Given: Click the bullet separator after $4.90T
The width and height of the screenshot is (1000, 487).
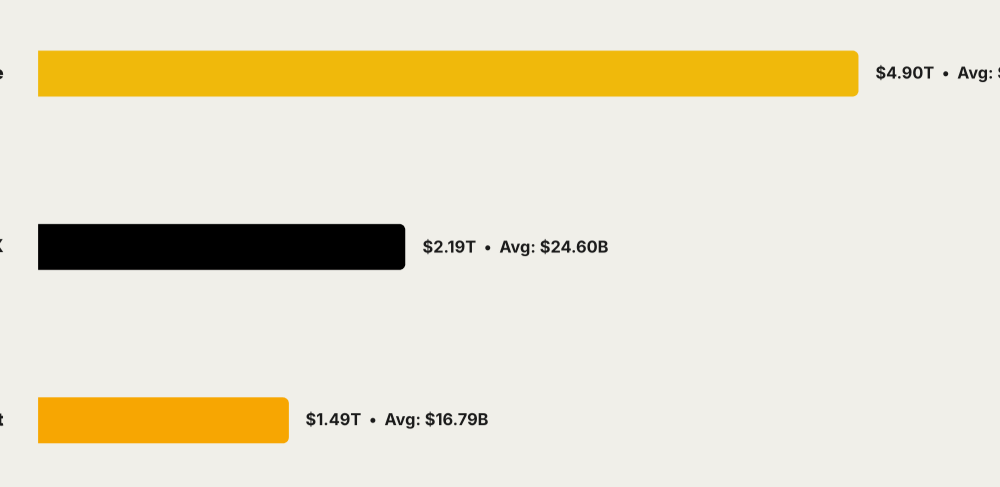Looking at the screenshot, I should pos(945,74).
